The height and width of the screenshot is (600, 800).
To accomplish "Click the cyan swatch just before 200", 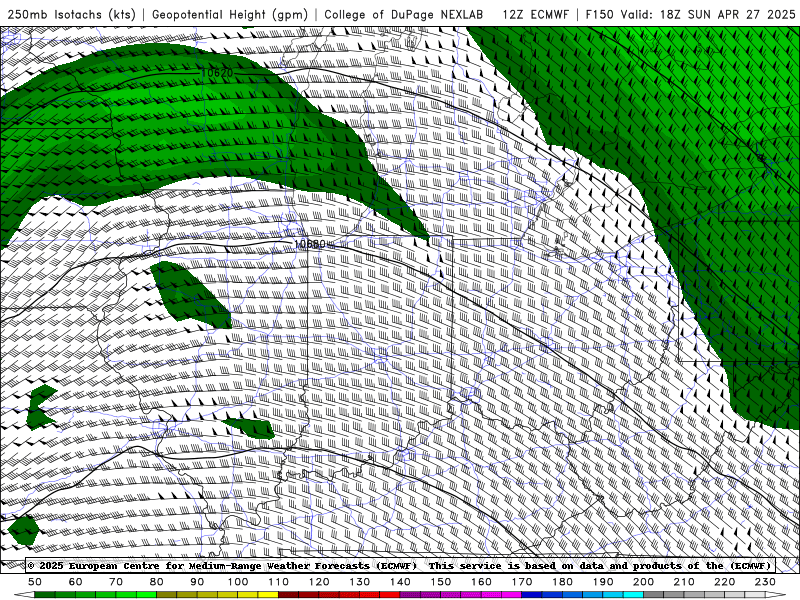I will click(x=633, y=595).
